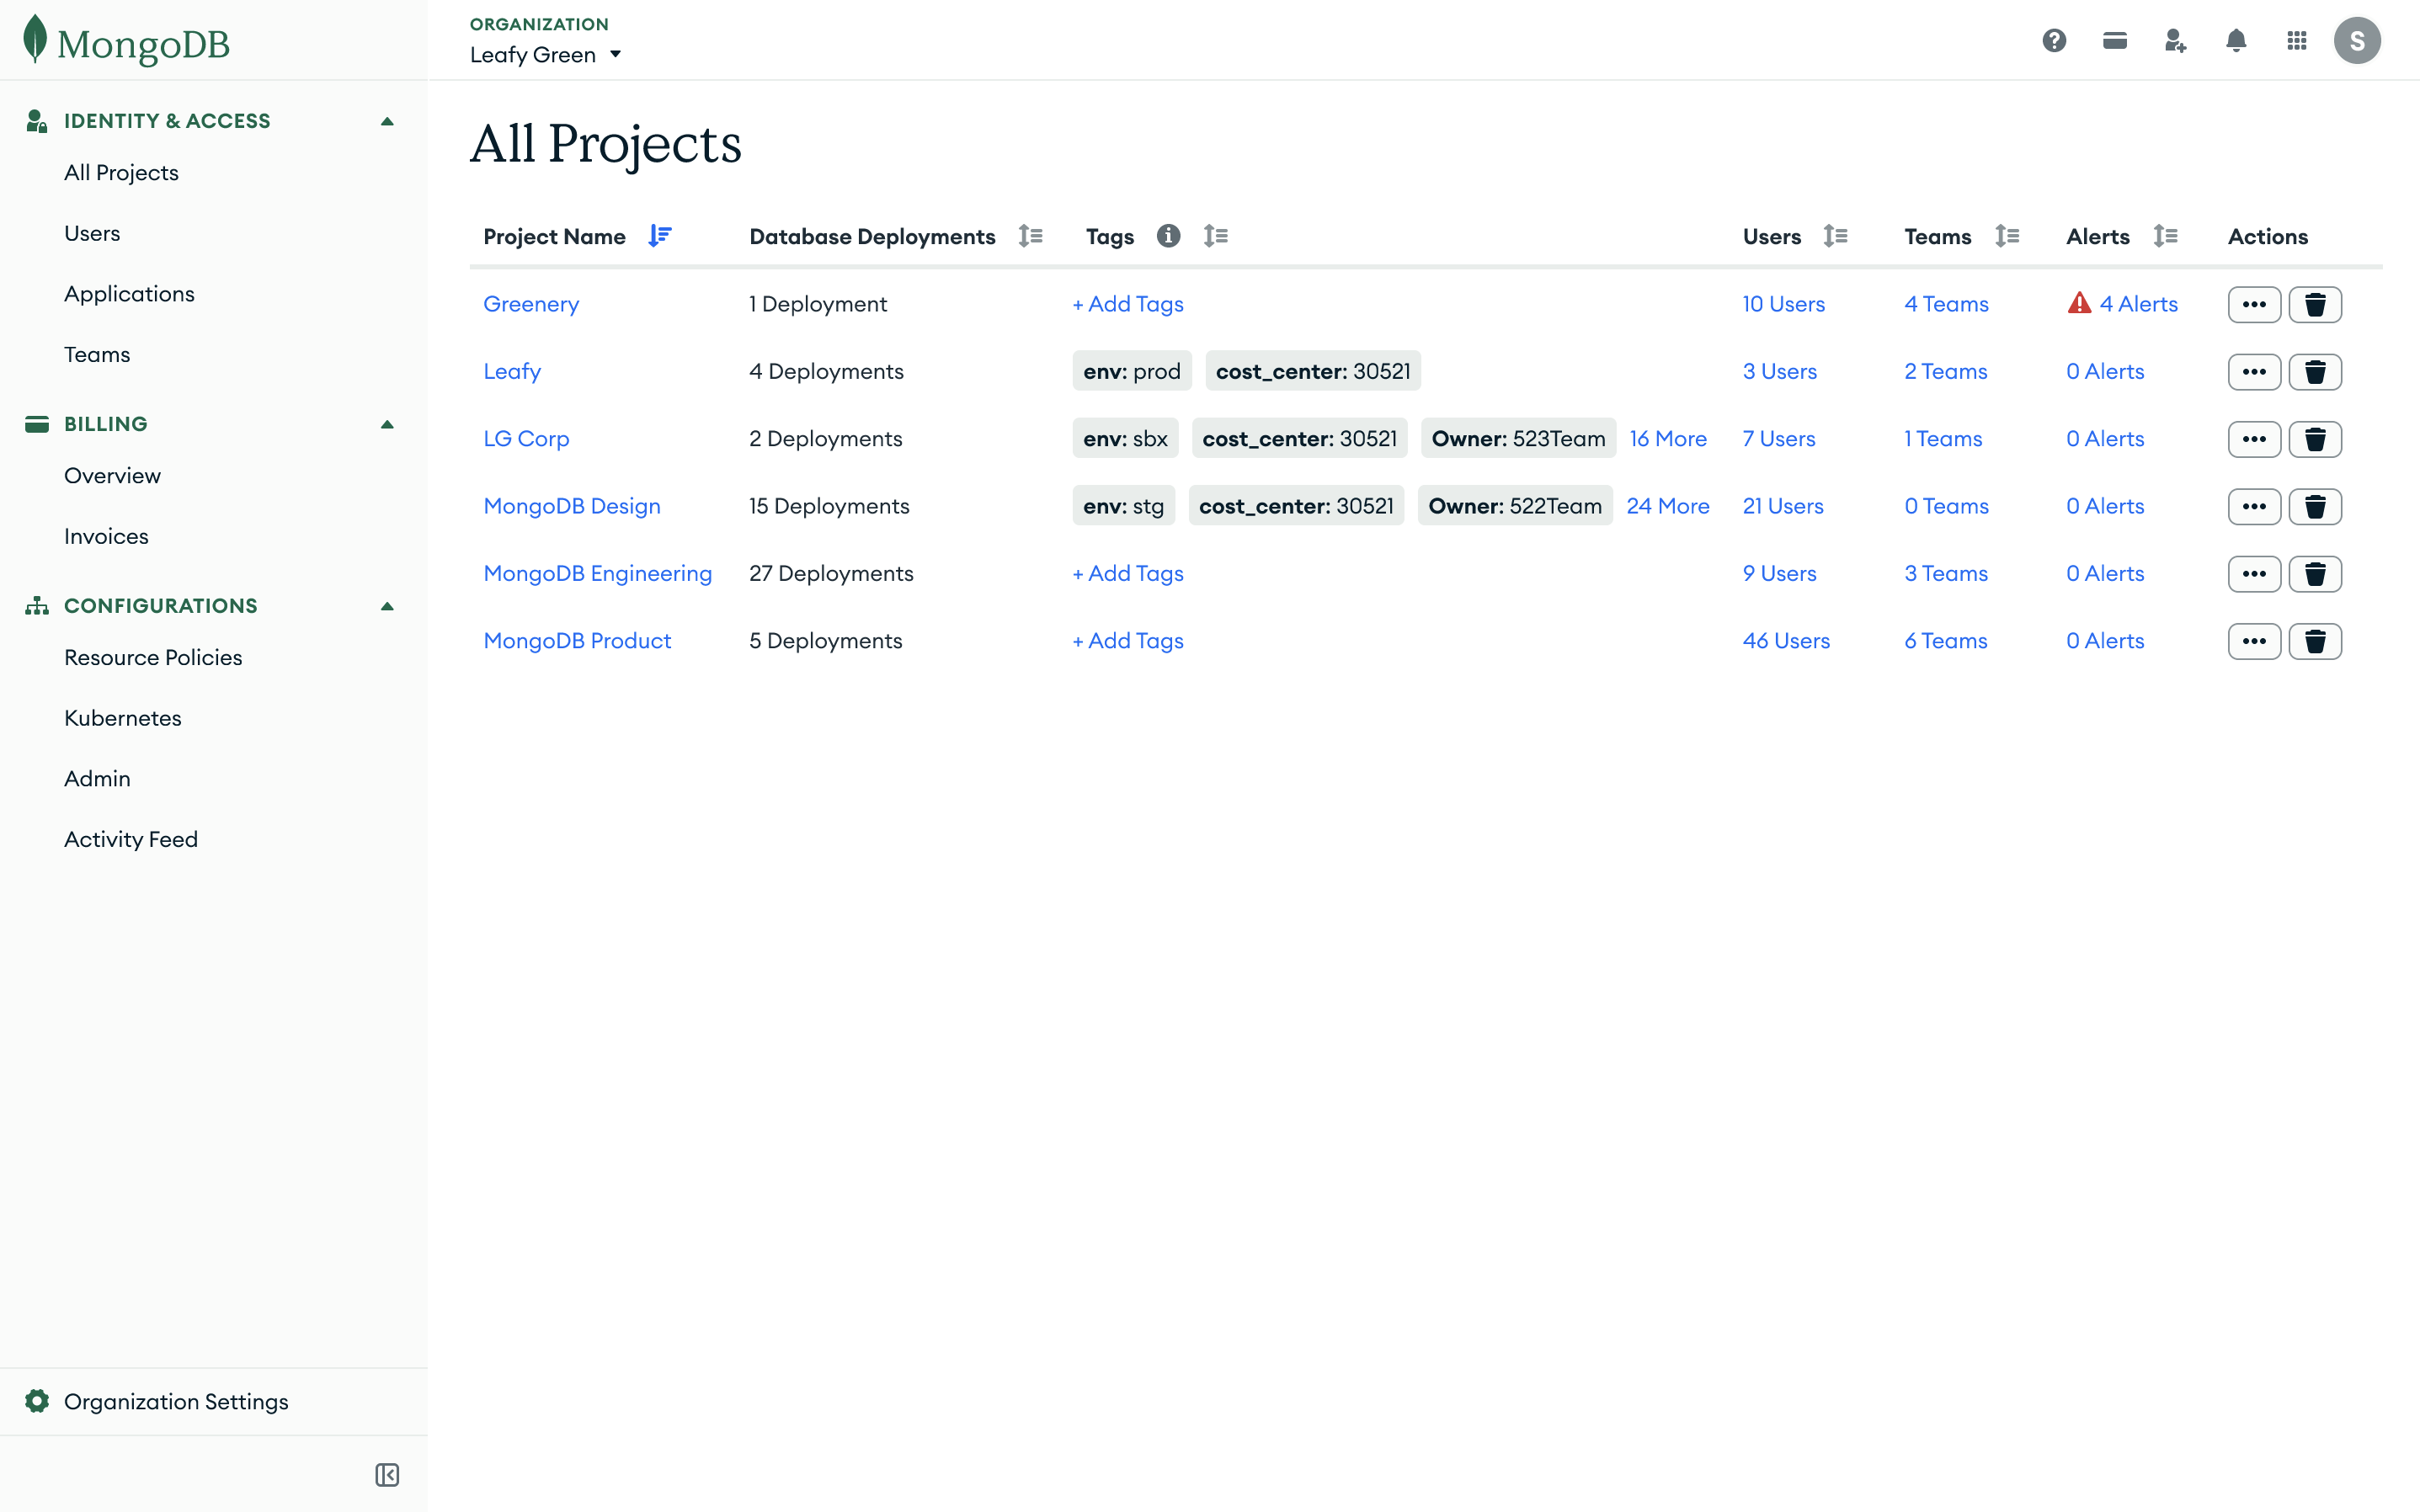Show 16 More tags for LG Corp
Image resolution: width=2420 pixels, height=1512 pixels.
[x=1668, y=438]
